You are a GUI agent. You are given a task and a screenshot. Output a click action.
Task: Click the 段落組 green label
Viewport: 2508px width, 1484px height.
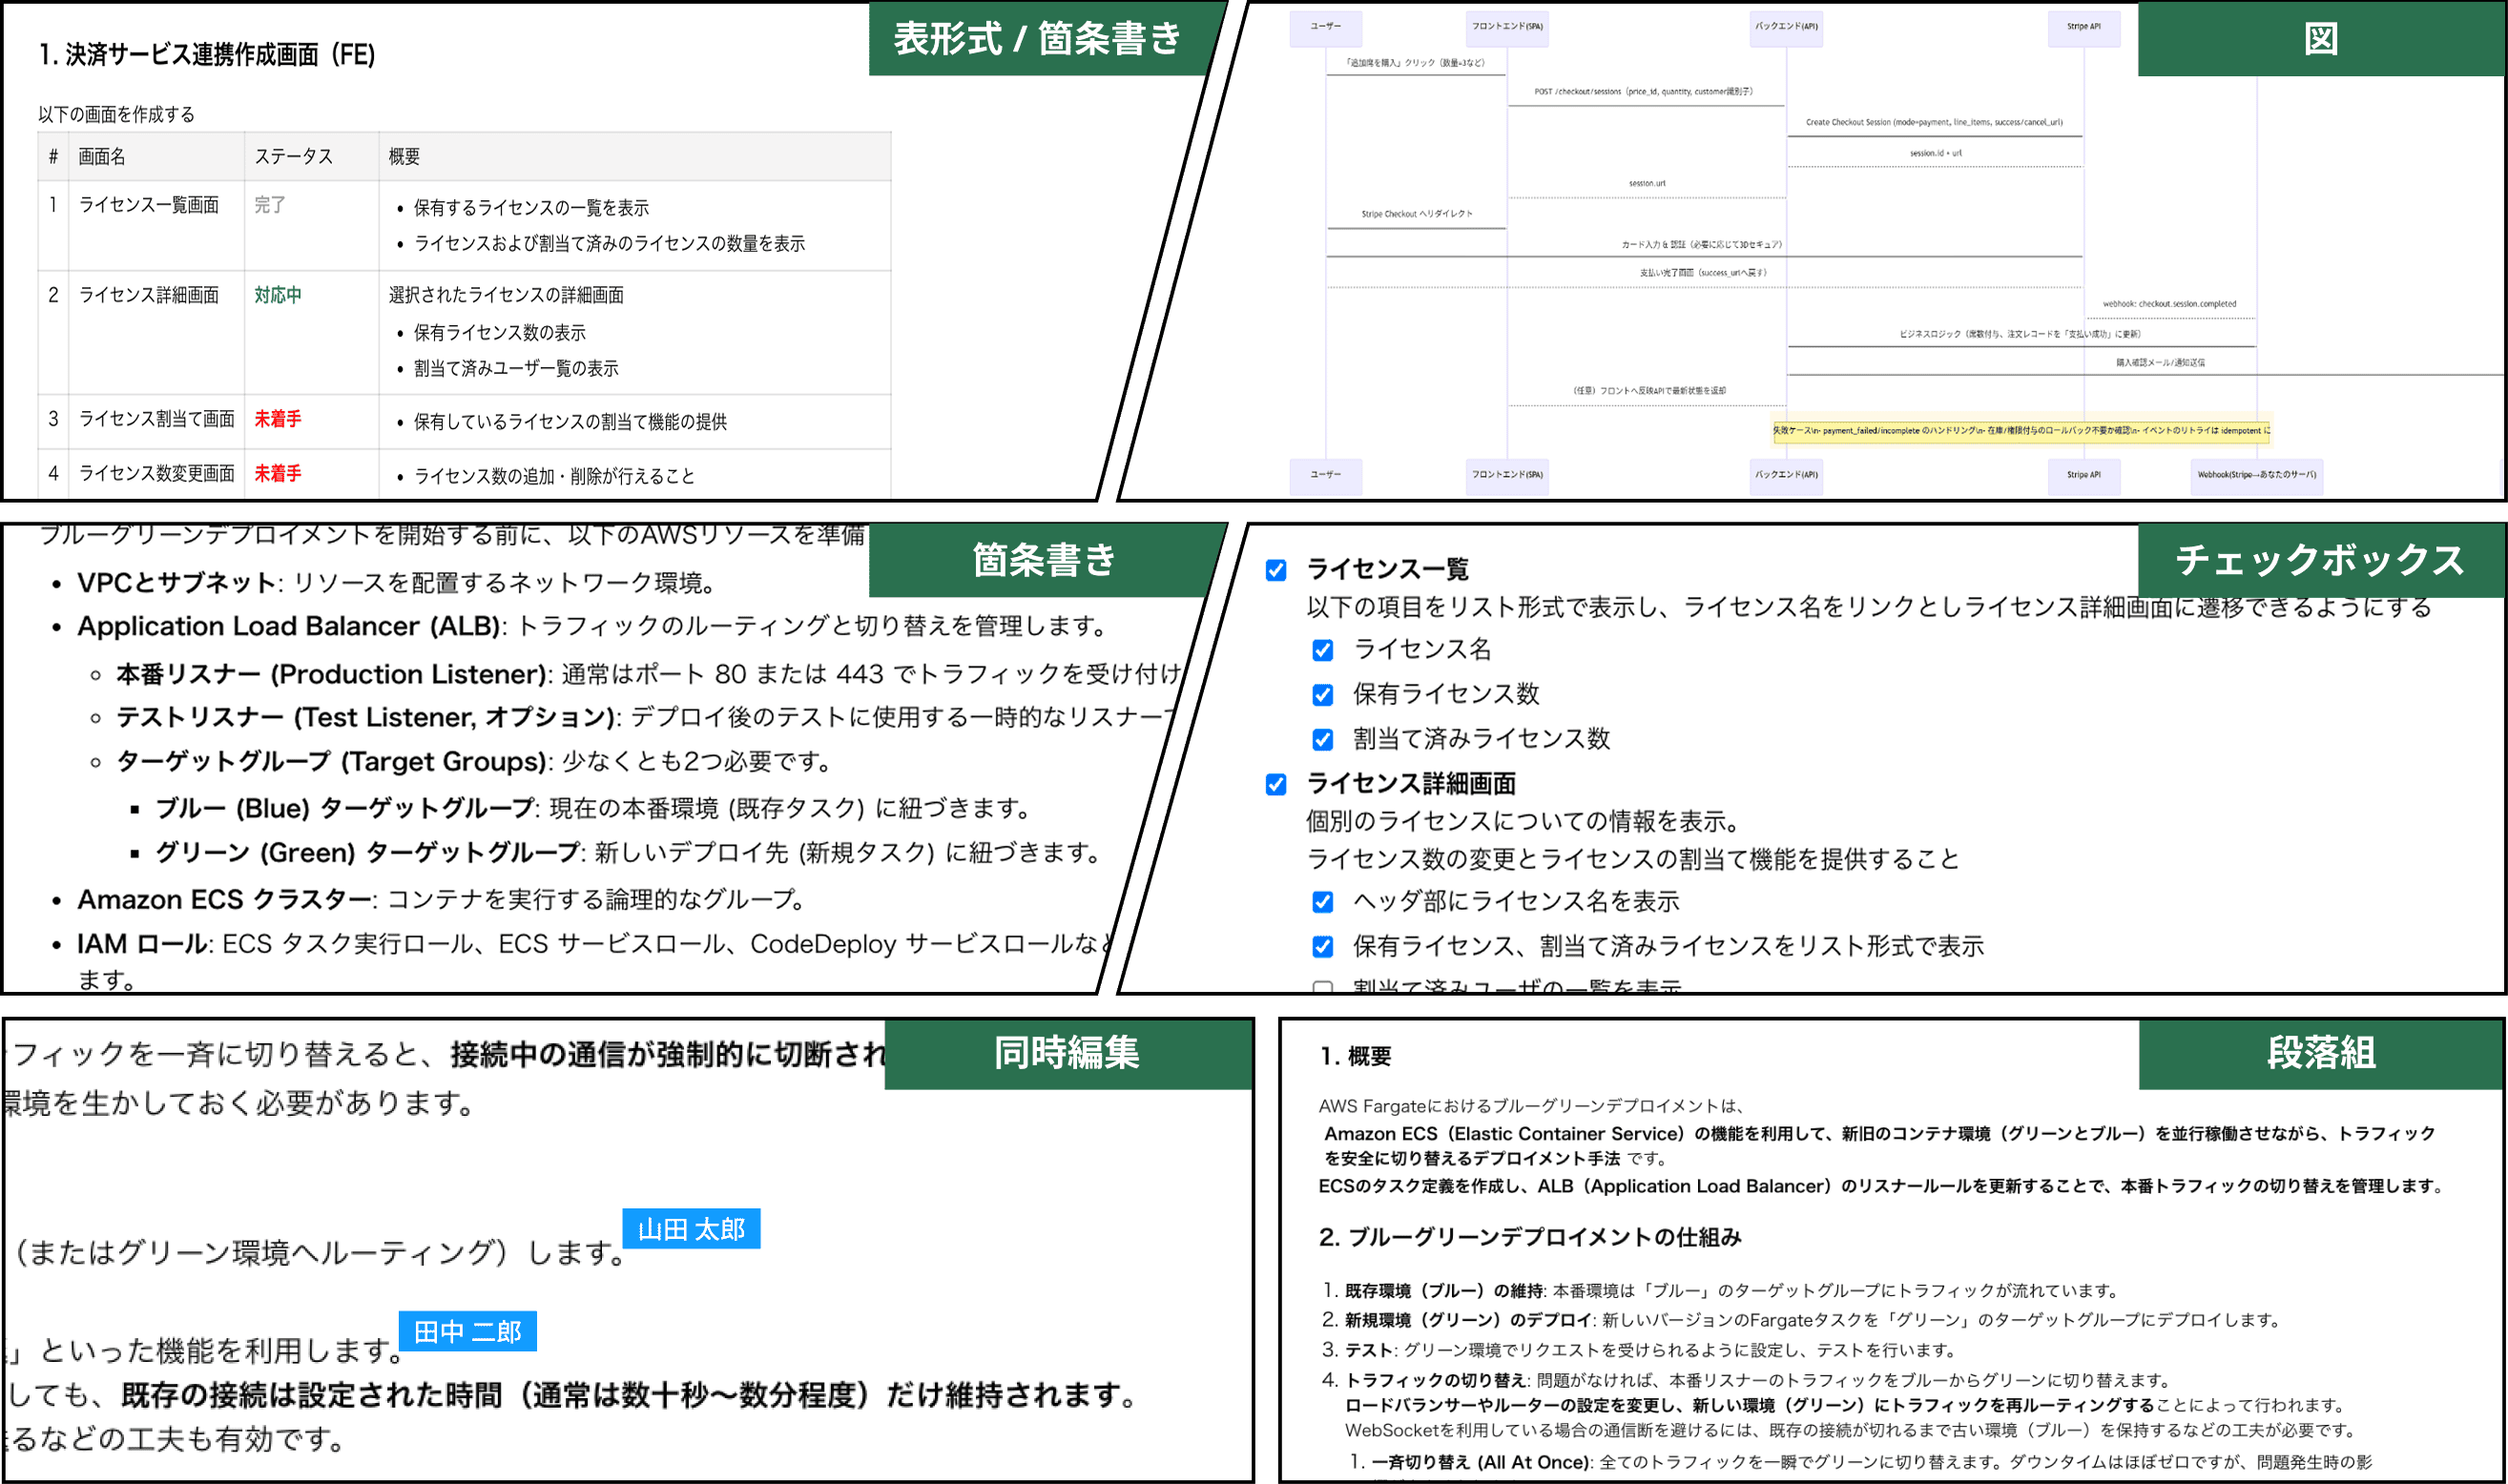point(2320,1053)
